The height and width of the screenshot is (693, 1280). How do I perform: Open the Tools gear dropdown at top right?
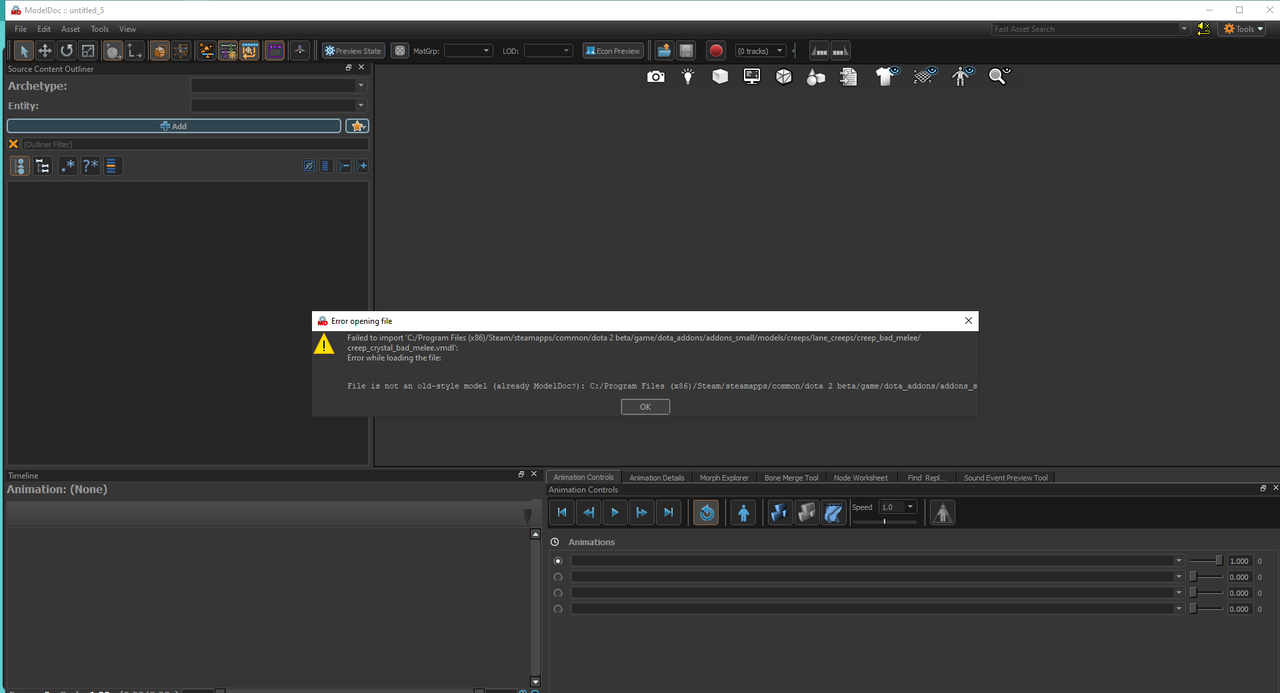coord(1243,29)
